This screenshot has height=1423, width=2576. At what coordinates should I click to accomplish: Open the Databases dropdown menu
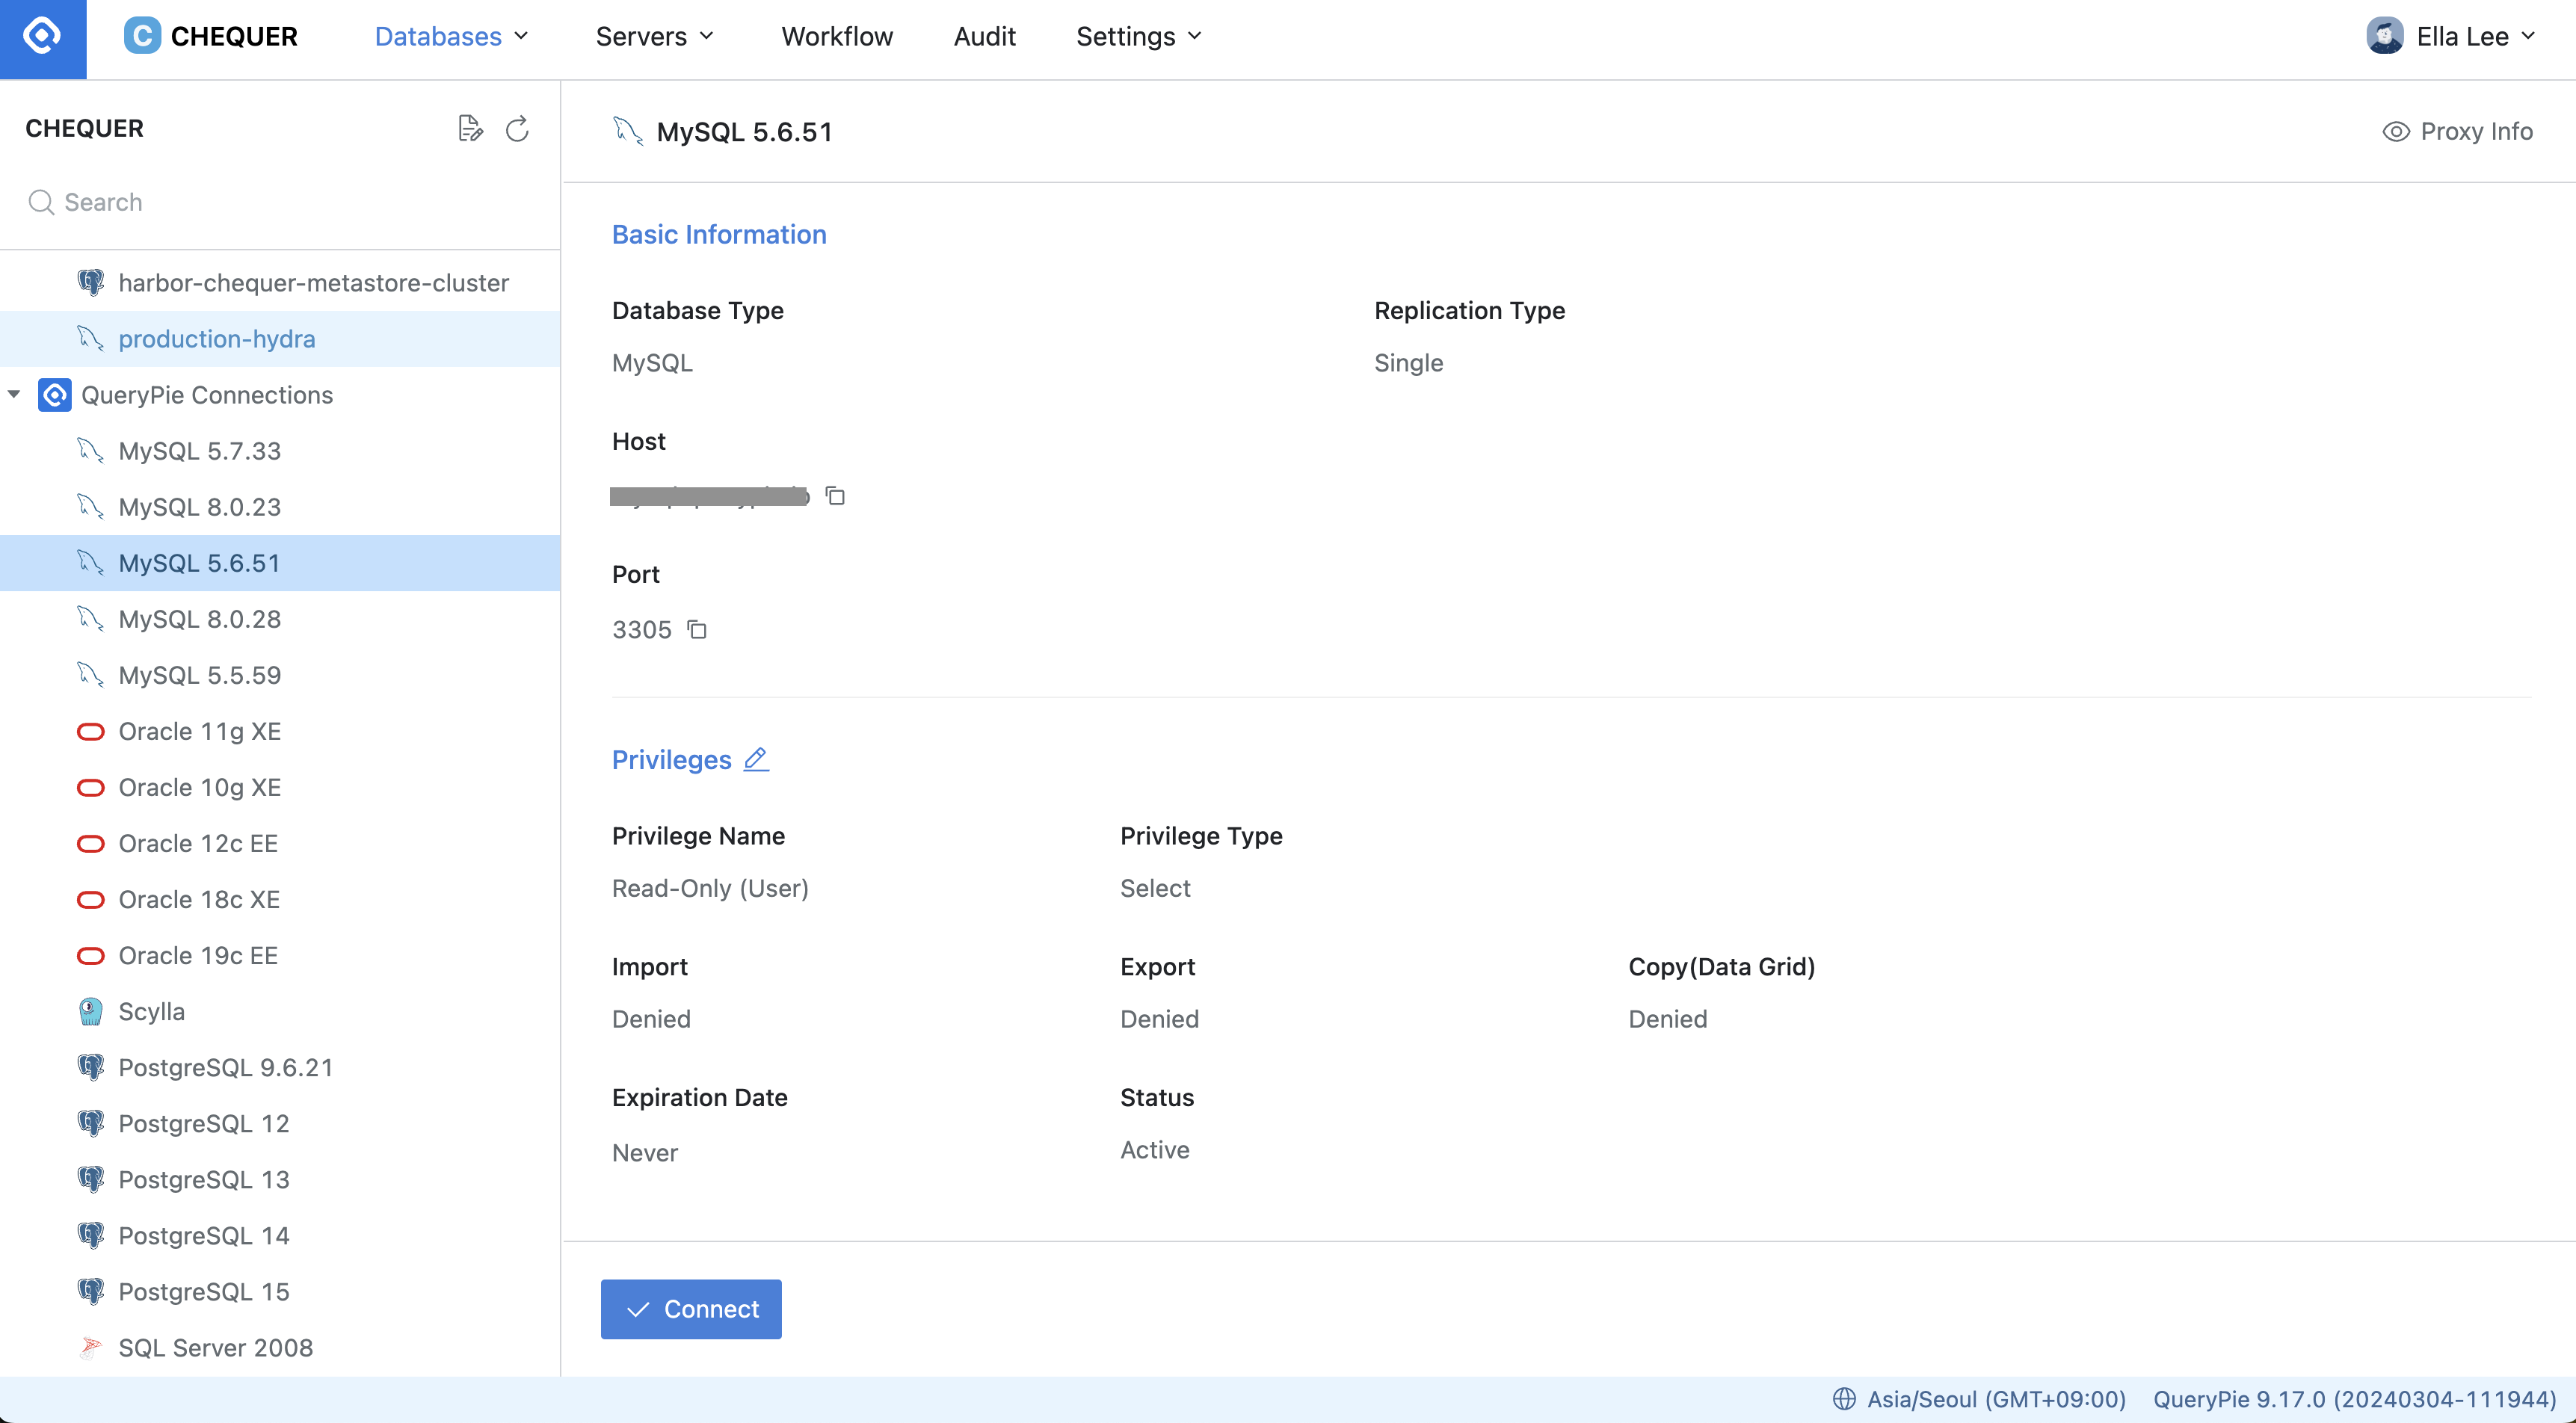click(451, 36)
